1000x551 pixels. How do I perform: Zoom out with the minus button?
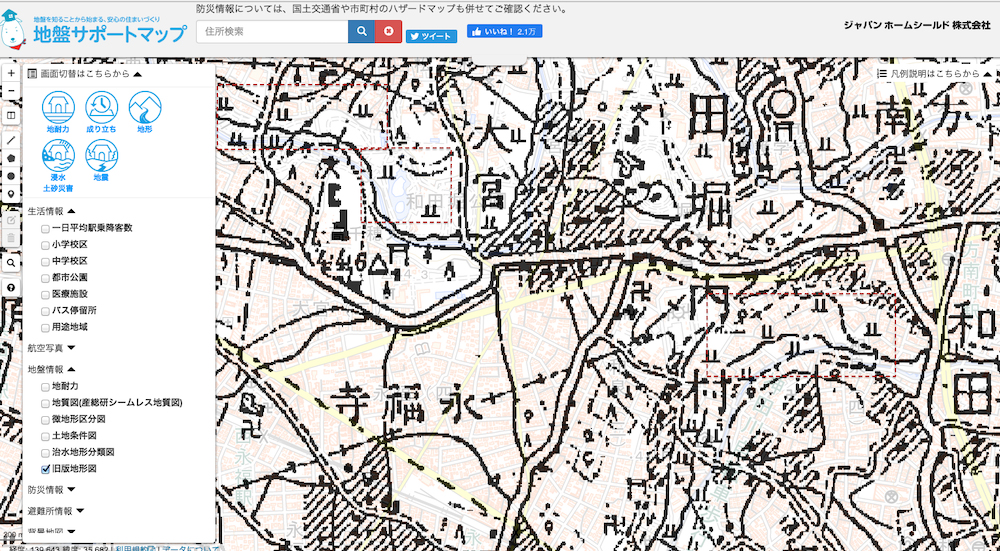(11, 91)
